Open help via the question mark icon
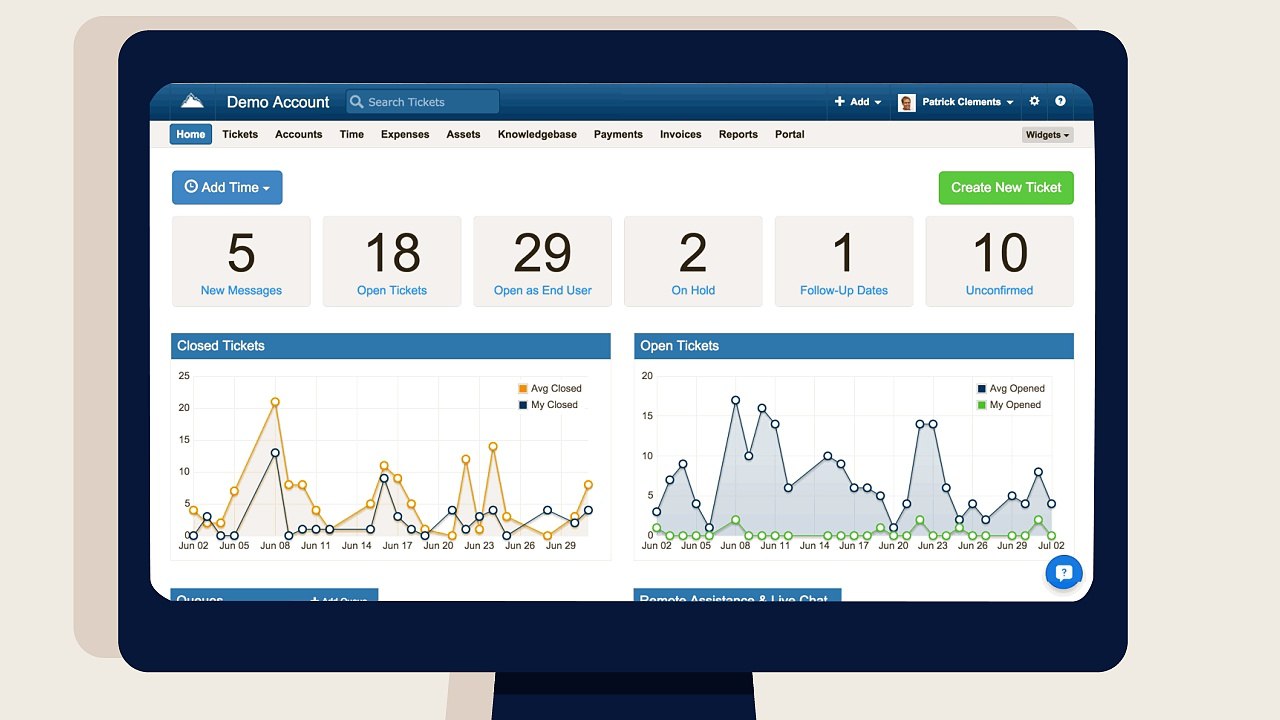This screenshot has height=720, width=1280. pyautogui.click(x=1060, y=101)
